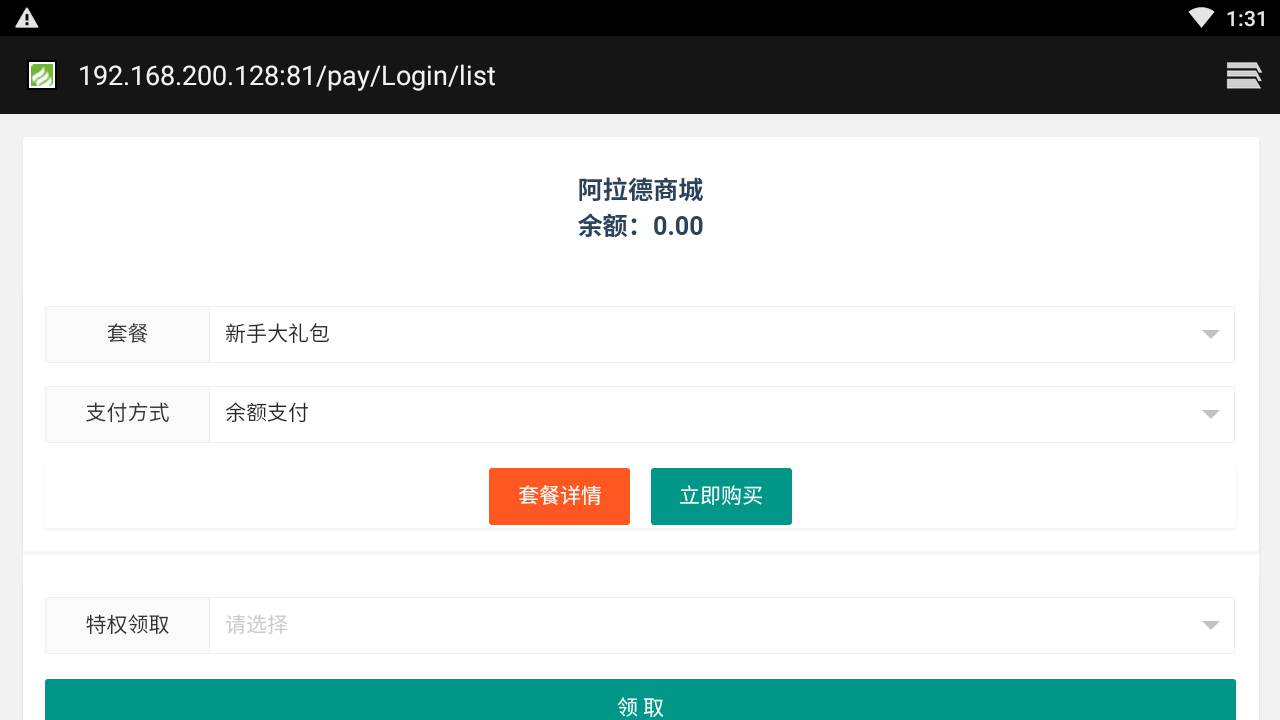Open the browser stacked-lines menu icon
This screenshot has width=1280, height=720.
pos(1243,76)
